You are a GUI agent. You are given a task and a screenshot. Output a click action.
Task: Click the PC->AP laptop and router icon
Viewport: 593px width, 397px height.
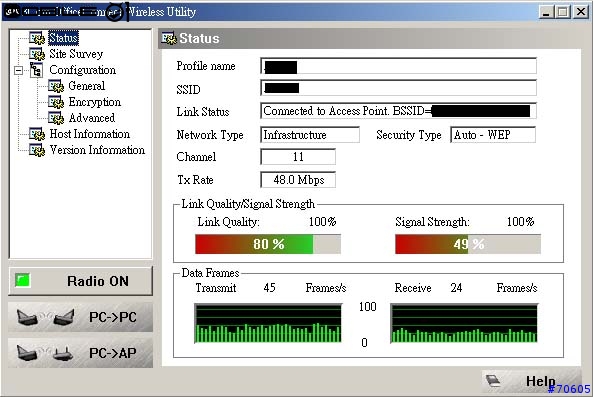pyautogui.click(x=45, y=353)
